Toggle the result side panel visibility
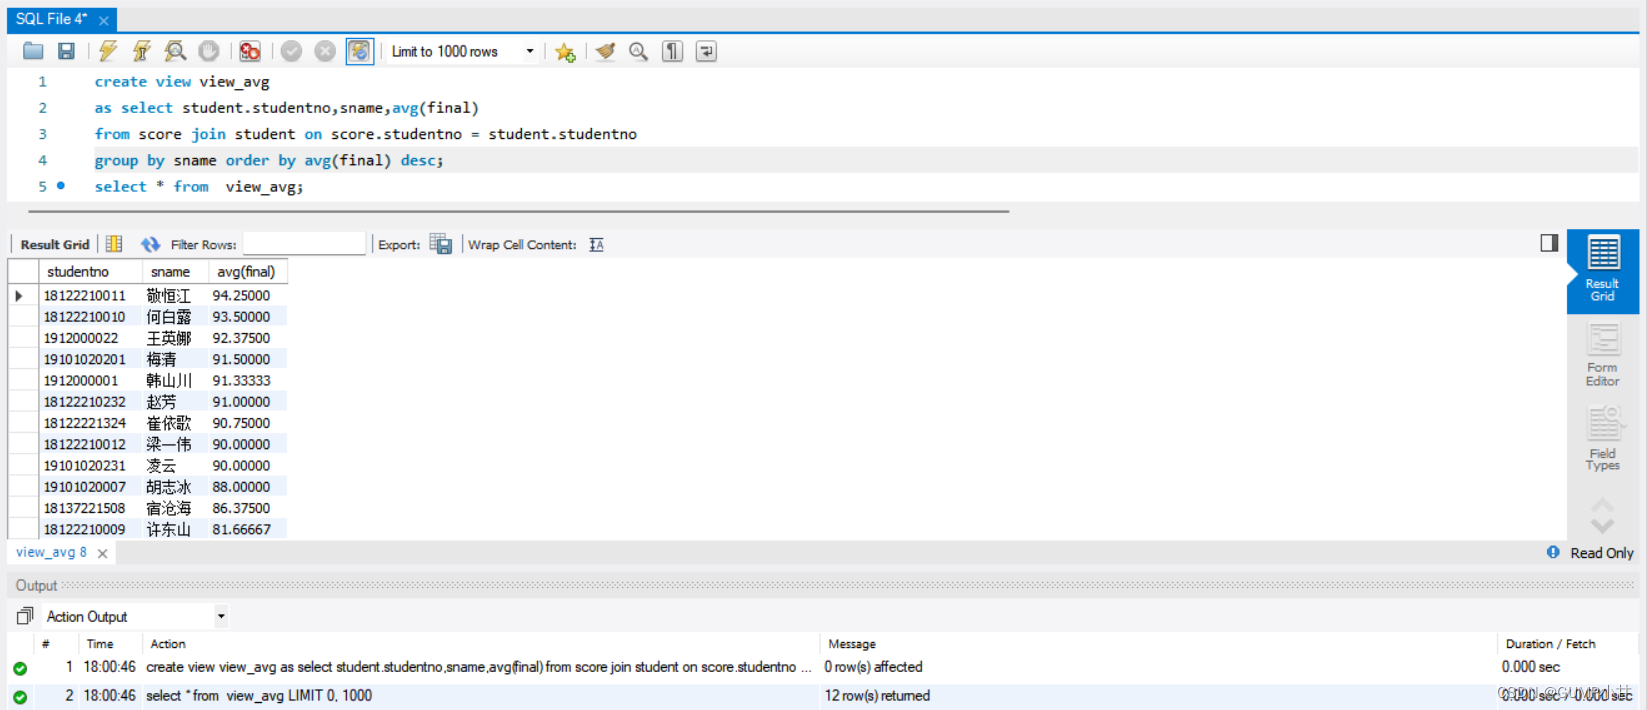The width and height of the screenshot is (1647, 710). click(1549, 243)
